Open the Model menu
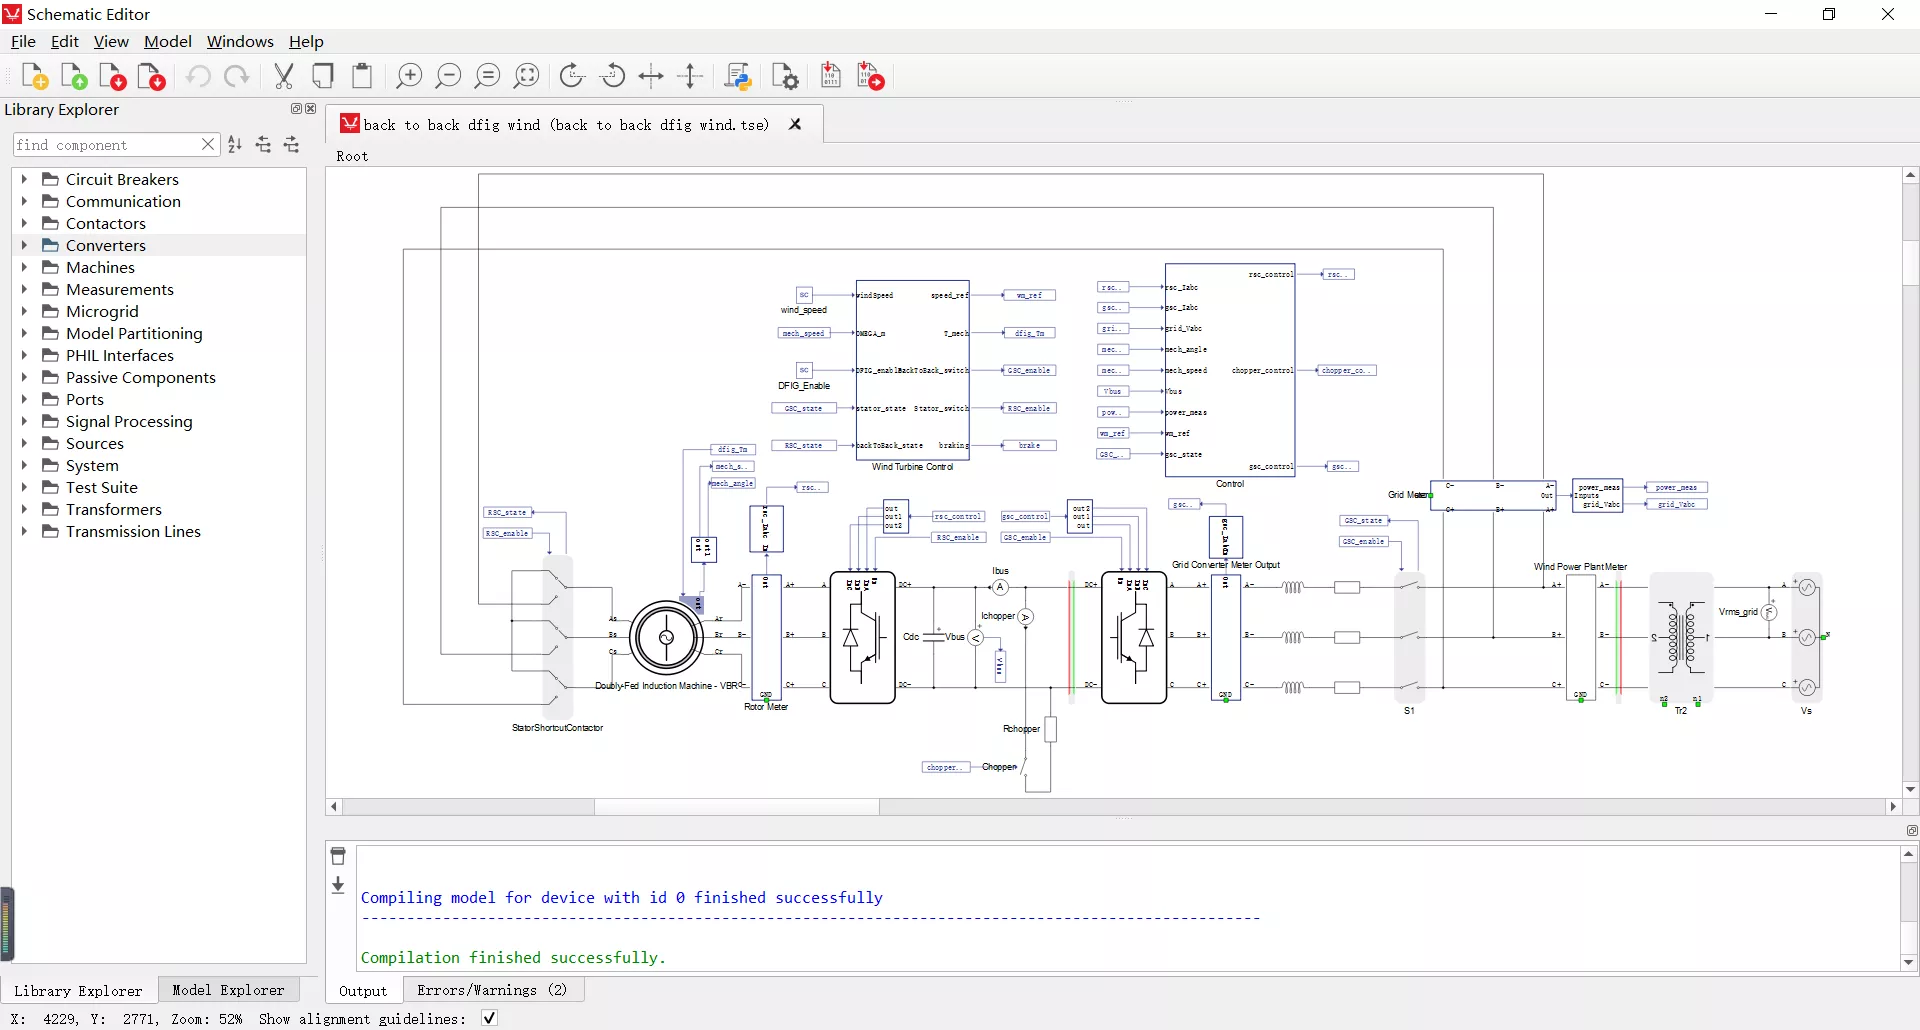This screenshot has height=1030, width=1920. [167, 41]
